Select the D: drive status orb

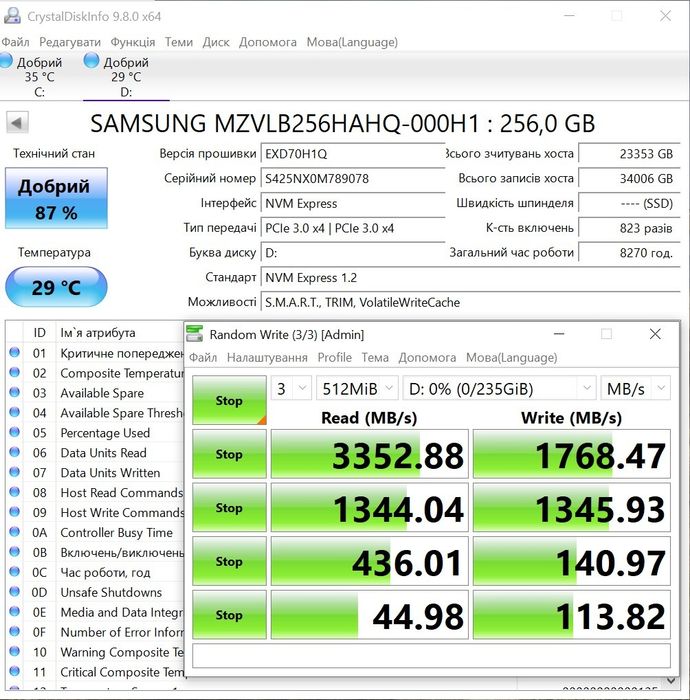[91, 61]
